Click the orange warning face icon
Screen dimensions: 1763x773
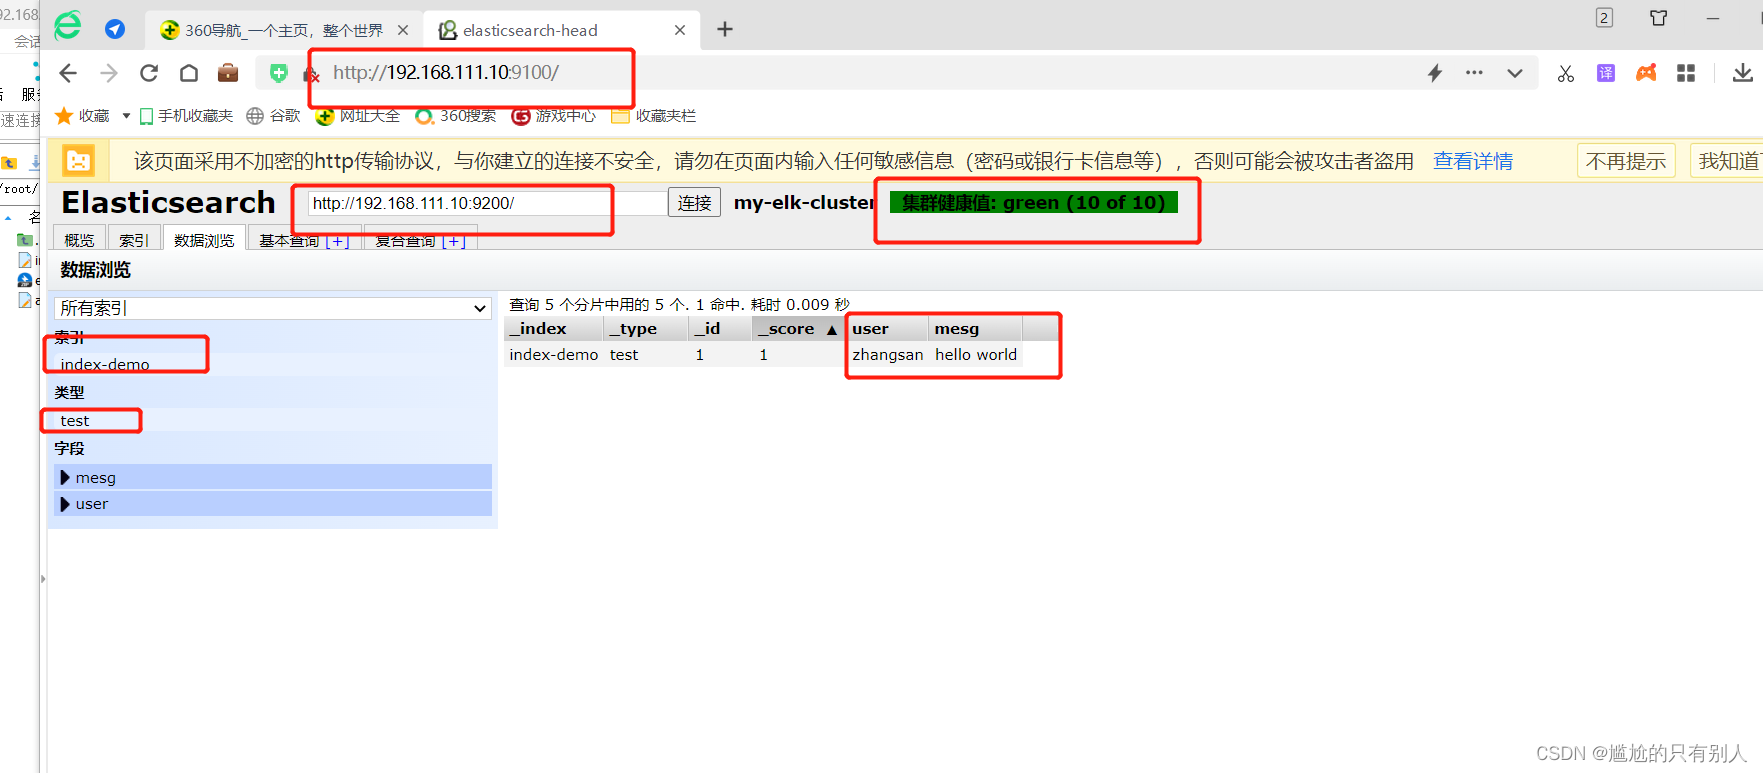79,161
